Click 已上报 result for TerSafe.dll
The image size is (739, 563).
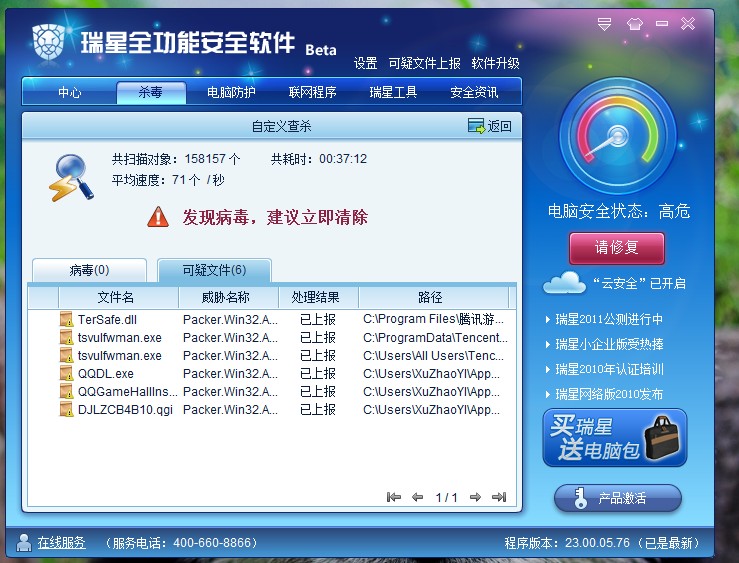[x=318, y=319]
